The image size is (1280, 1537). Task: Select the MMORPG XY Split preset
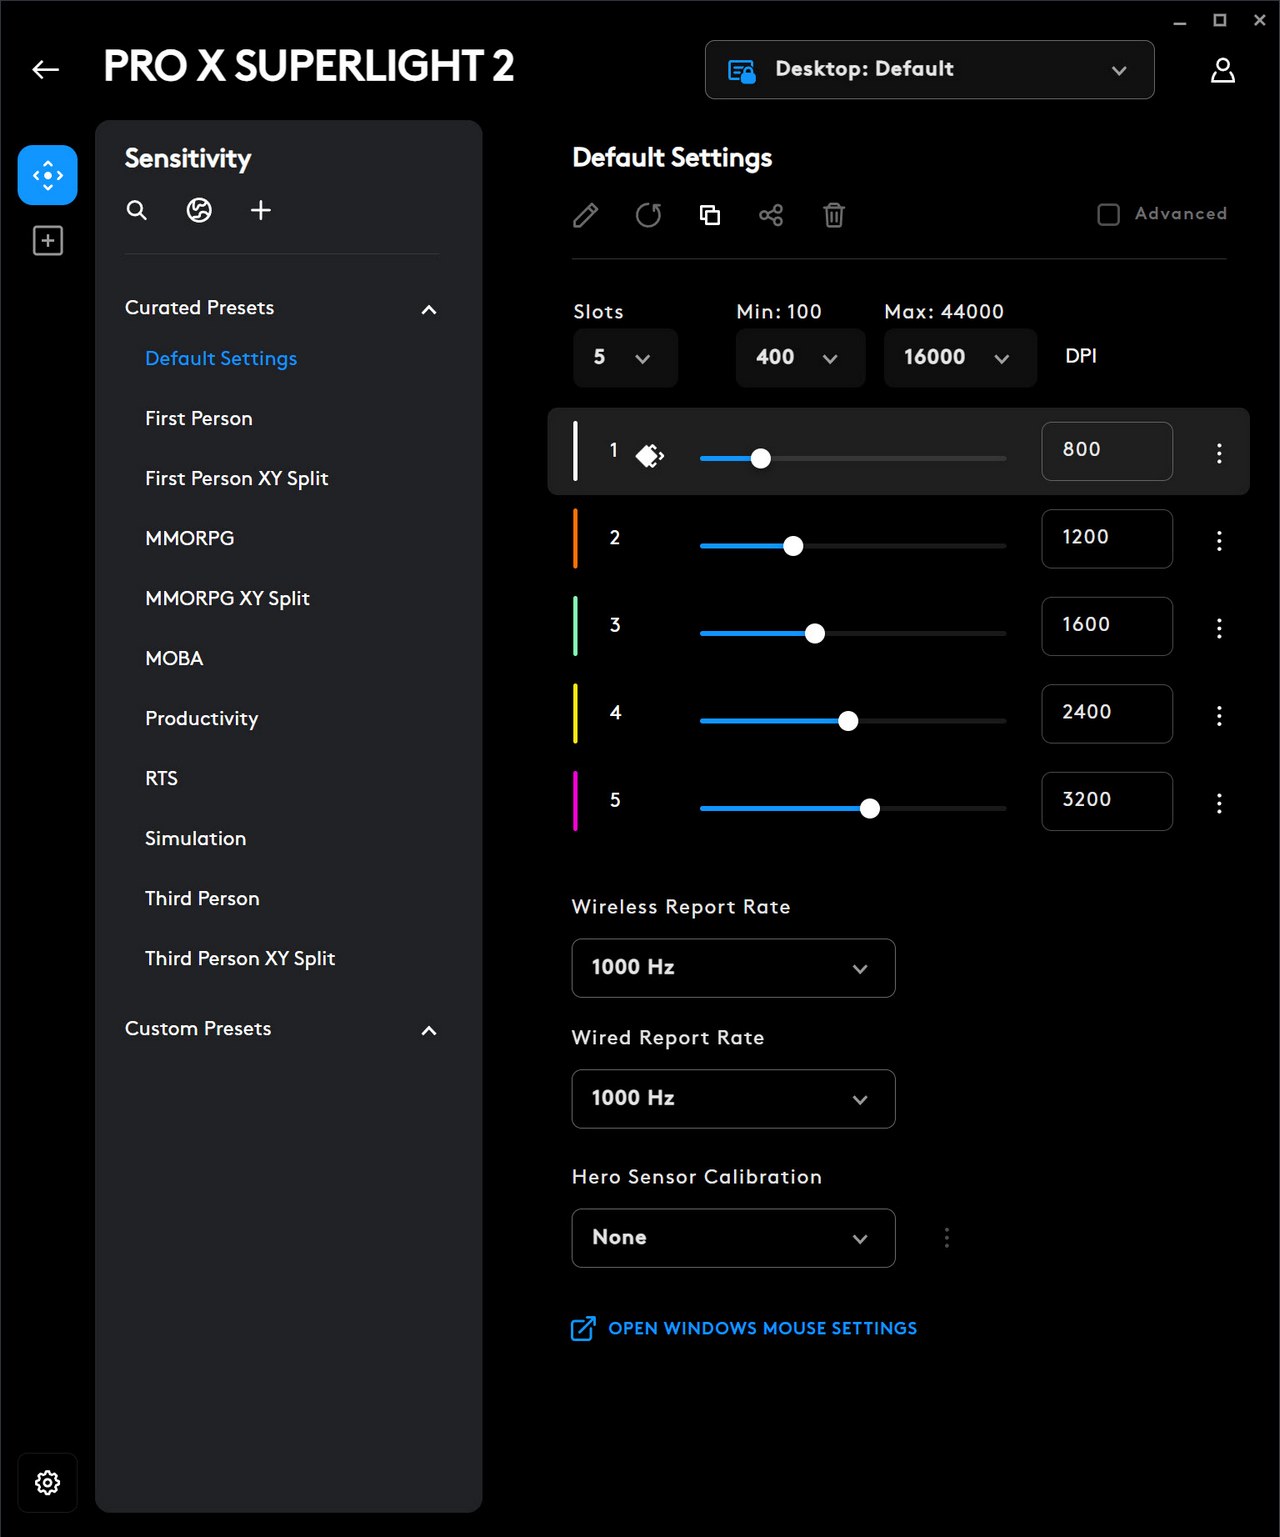(x=227, y=598)
